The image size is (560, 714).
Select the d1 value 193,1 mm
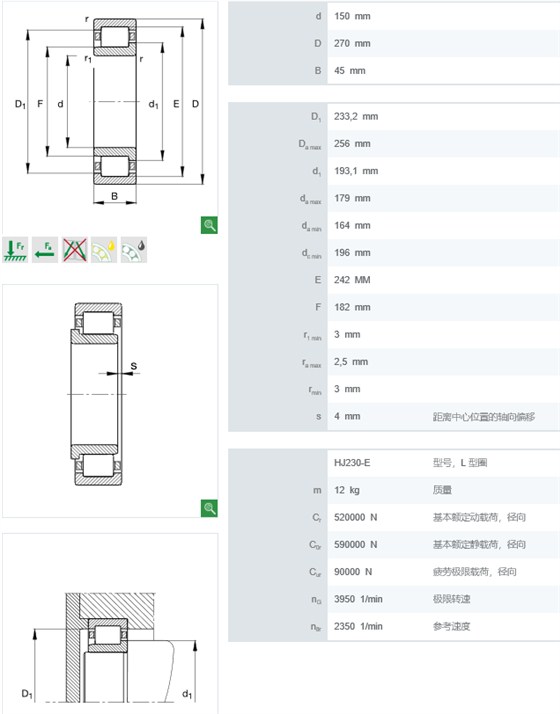click(x=356, y=171)
